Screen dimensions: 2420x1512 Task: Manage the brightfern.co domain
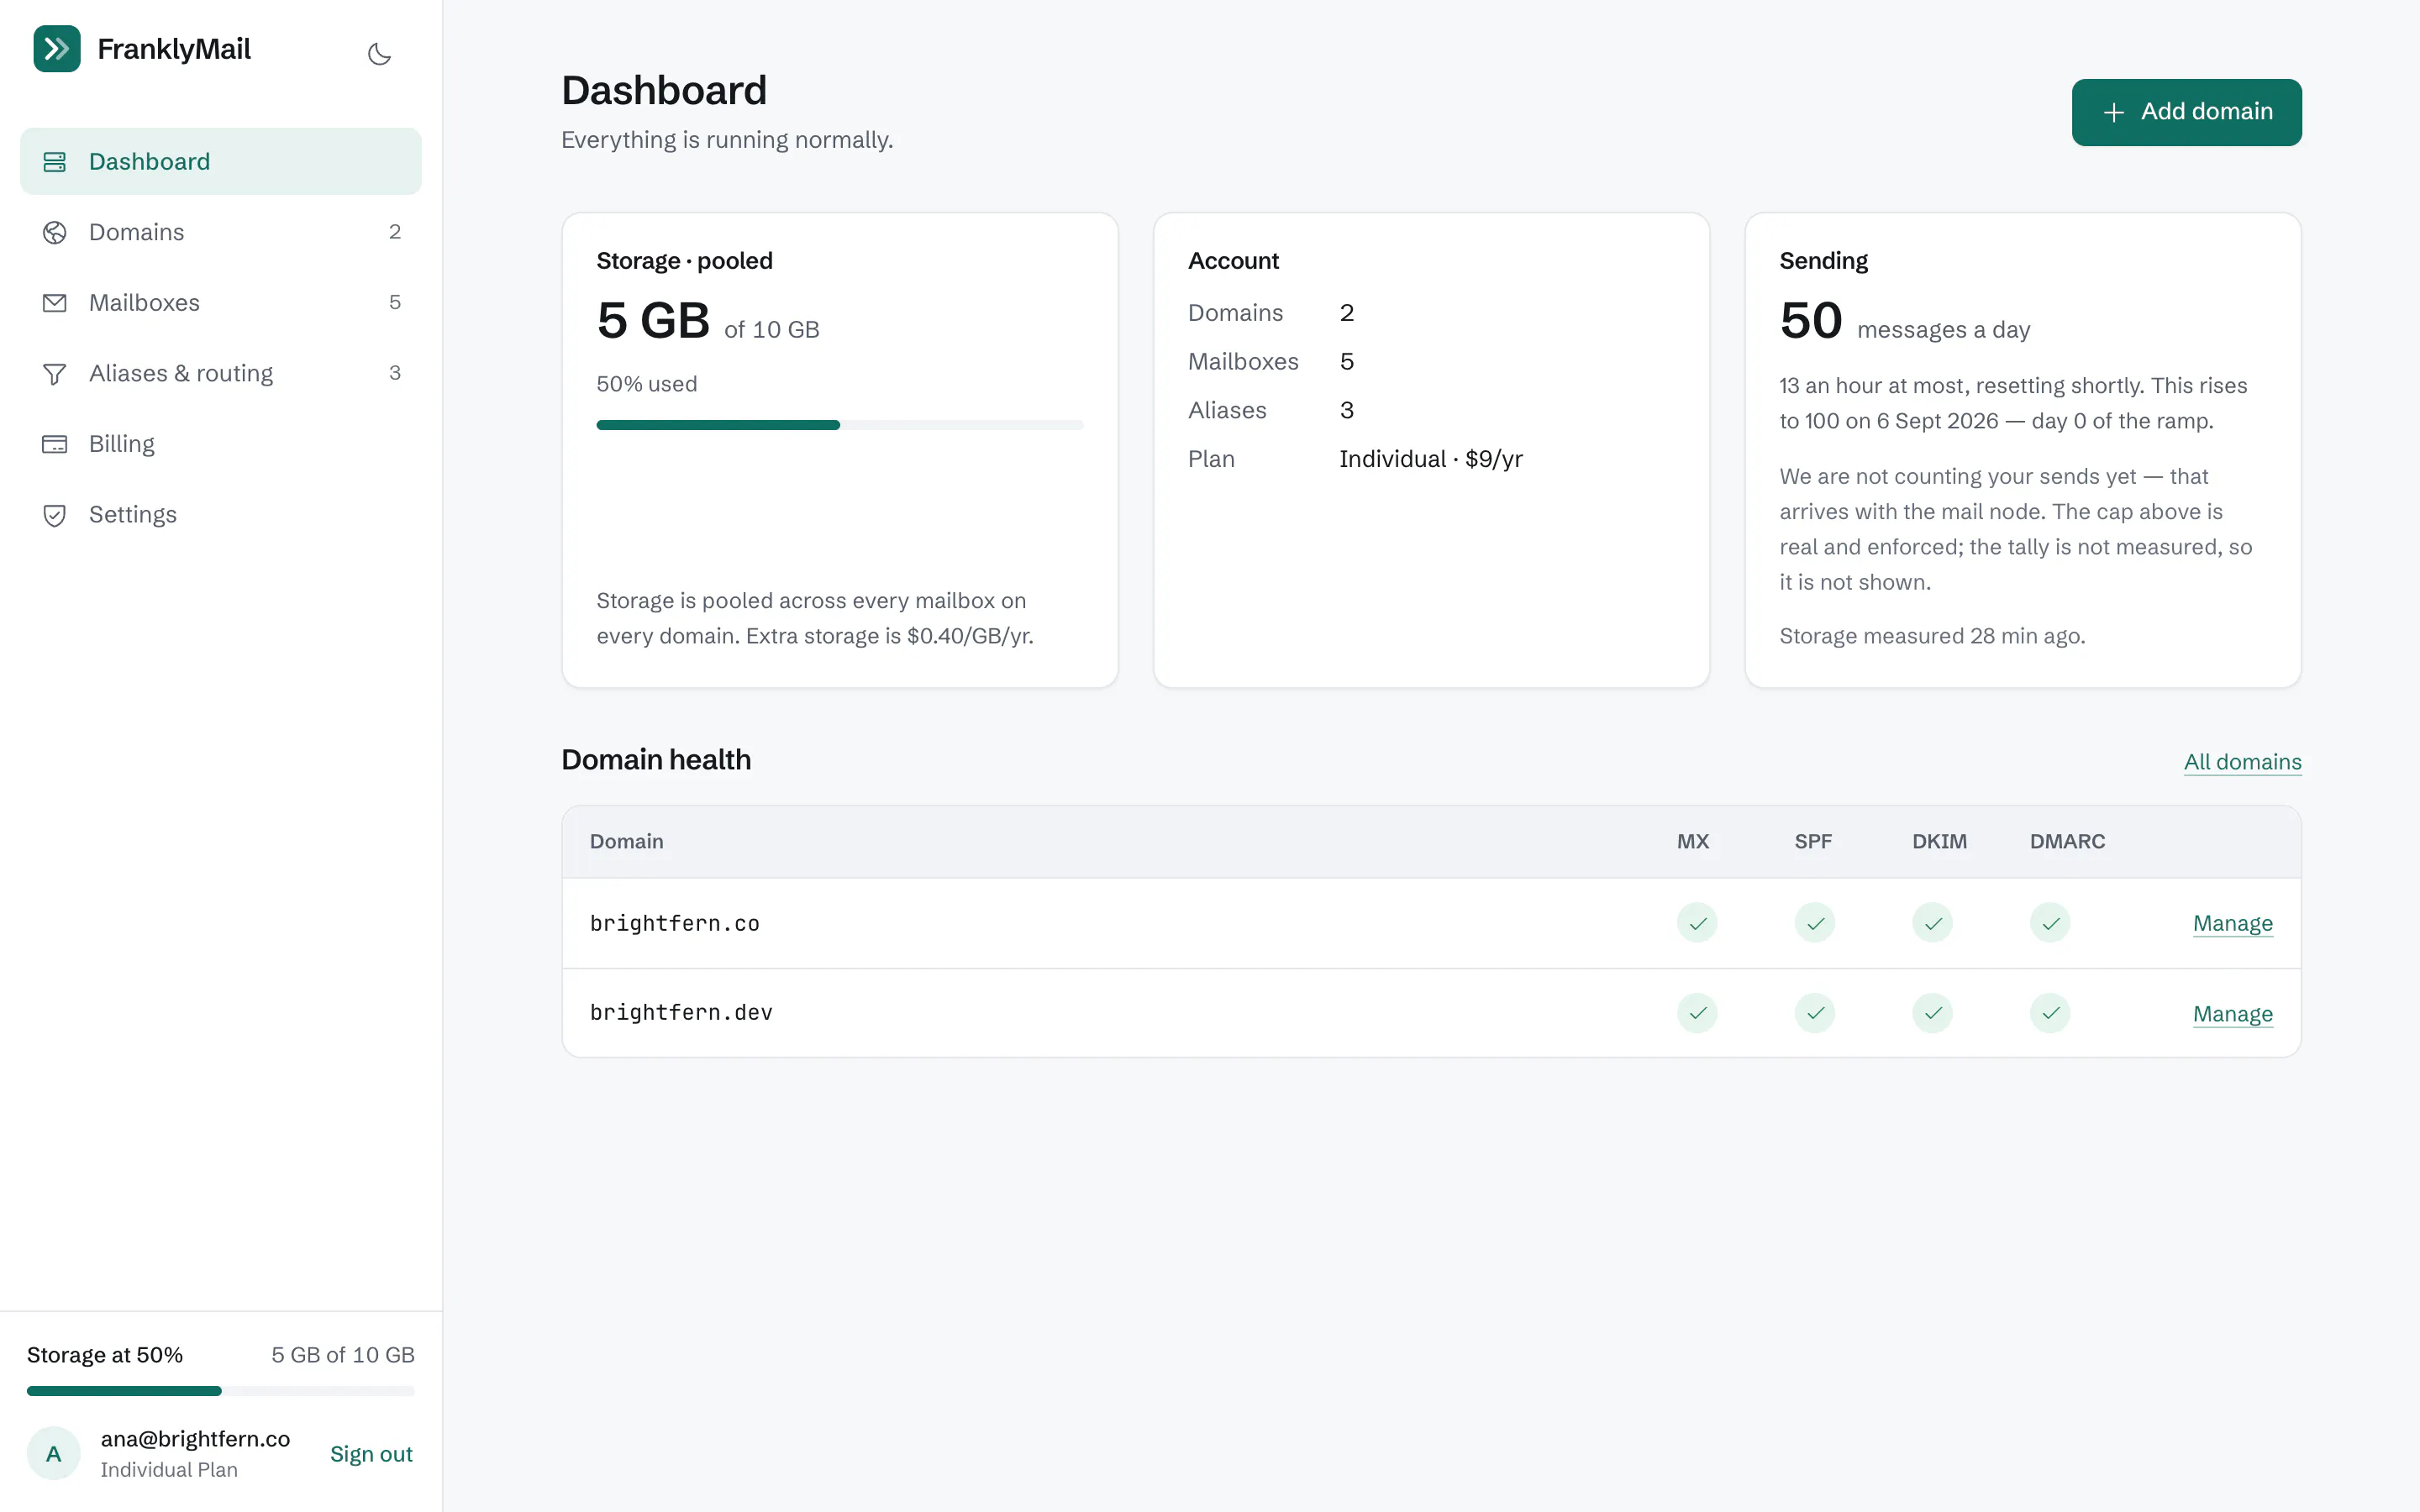tap(2232, 923)
